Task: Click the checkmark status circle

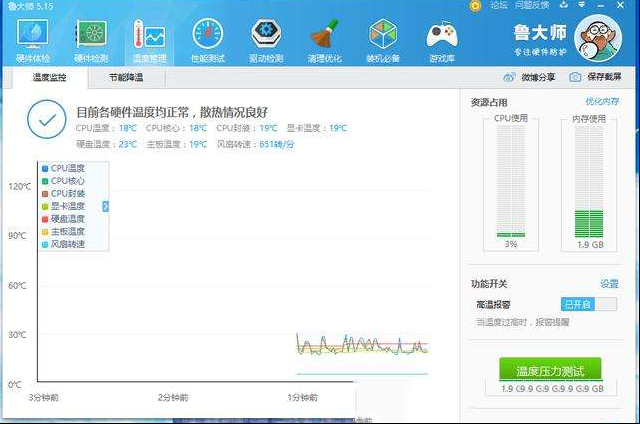Action: [x=47, y=119]
